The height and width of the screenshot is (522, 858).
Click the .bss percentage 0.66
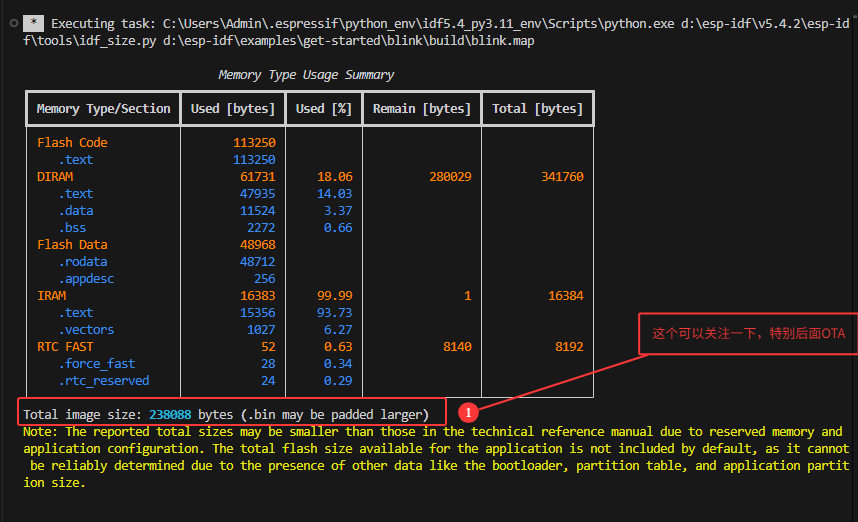(x=338, y=227)
